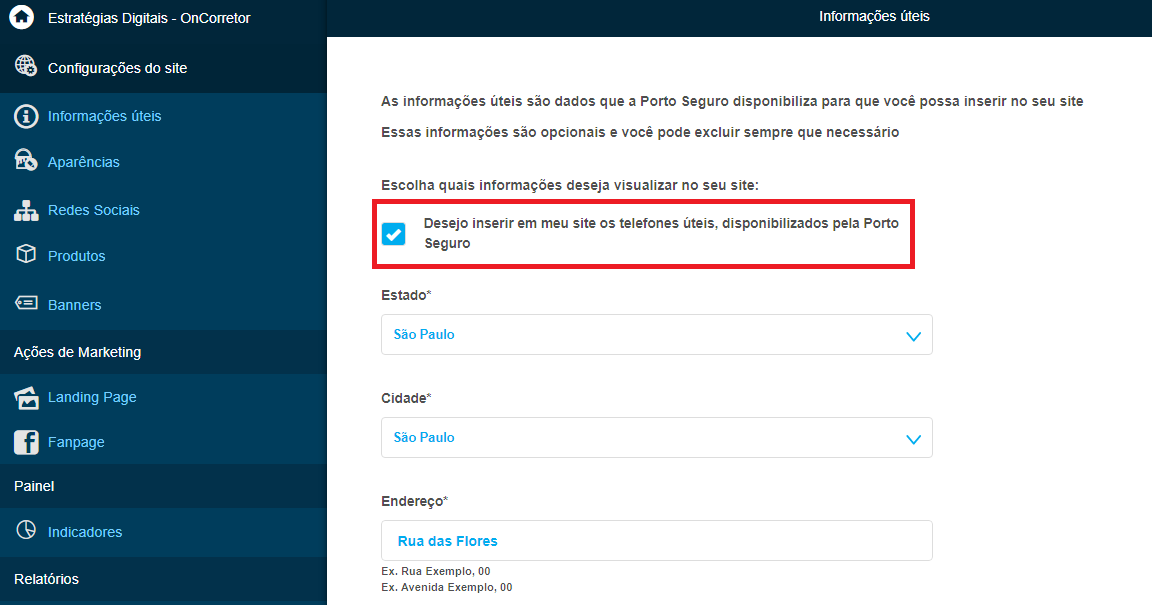Open the Estado dropdown showing São Paulo

[656, 335]
